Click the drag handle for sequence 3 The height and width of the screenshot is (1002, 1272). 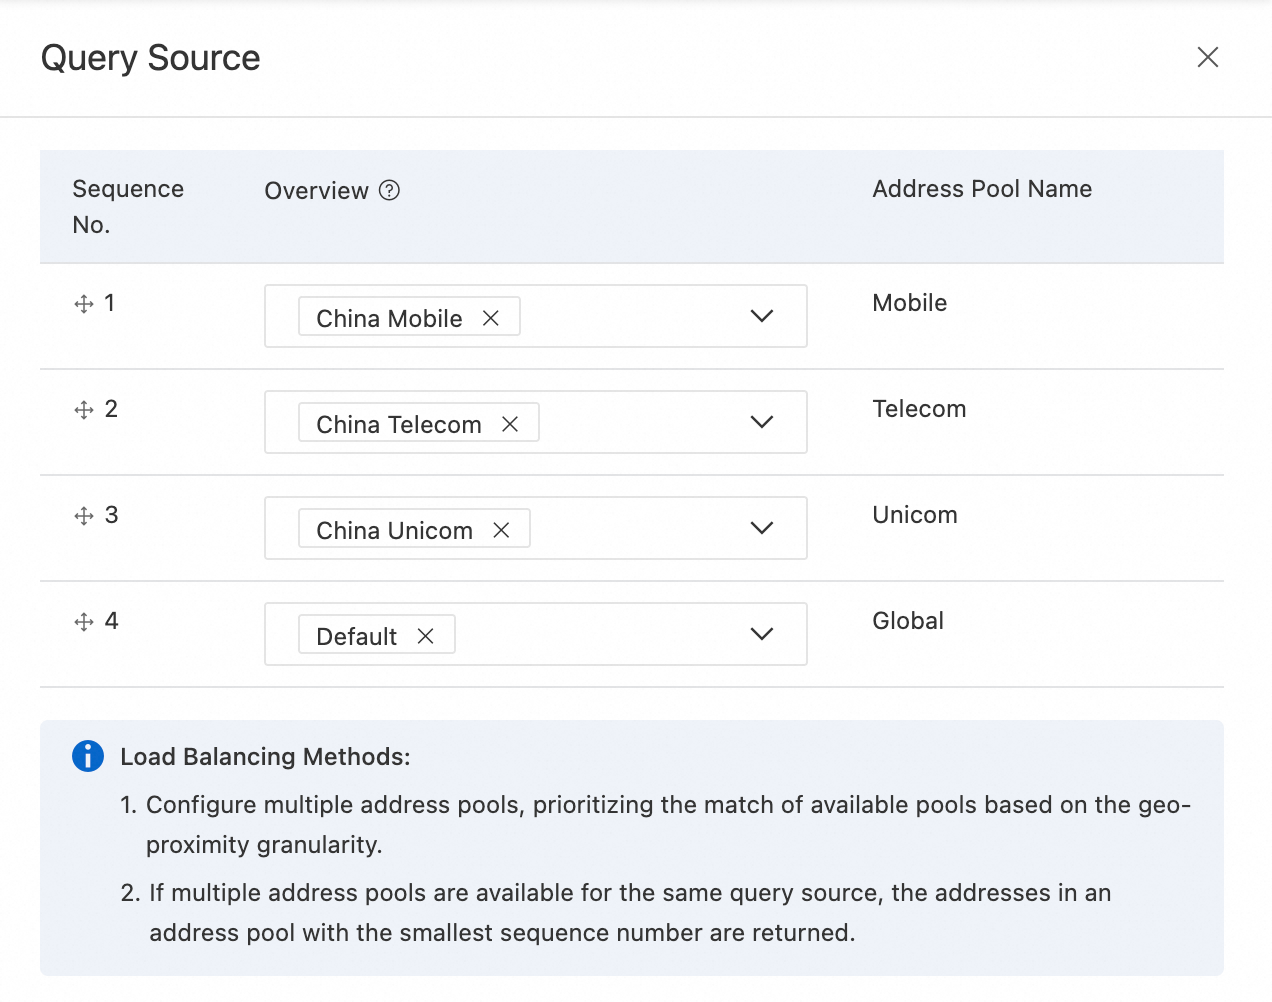pyautogui.click(x=84, y=516)
